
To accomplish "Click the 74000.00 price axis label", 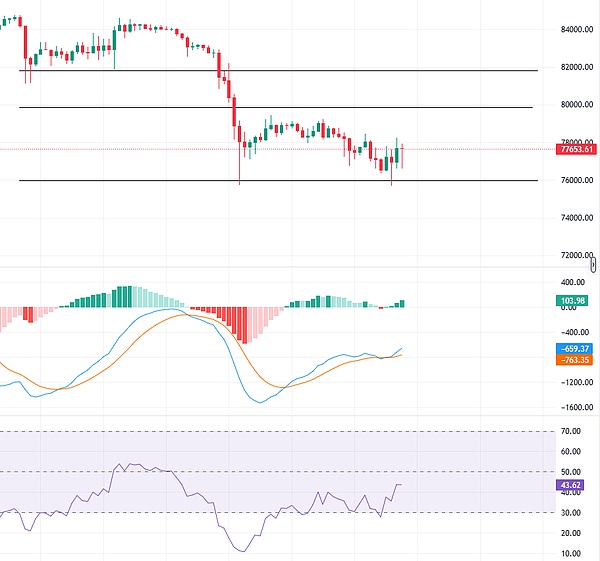I will (576, 218).
